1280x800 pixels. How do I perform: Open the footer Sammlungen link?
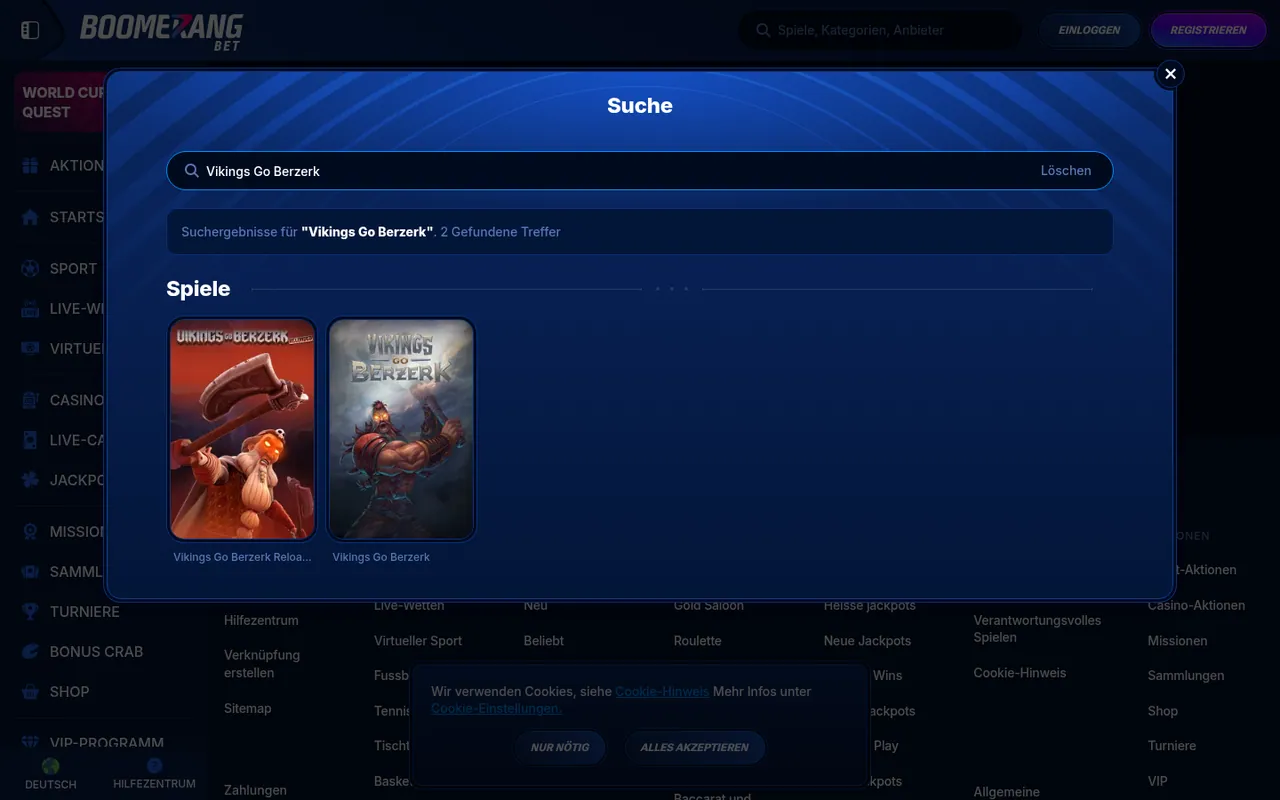coord(1186,675)
